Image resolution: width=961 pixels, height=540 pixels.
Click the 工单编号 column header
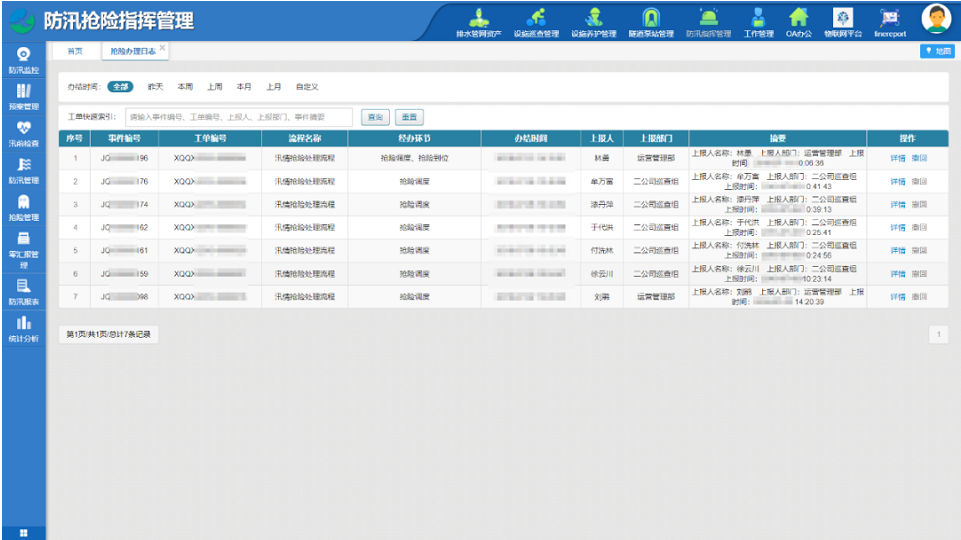[x=210, y=139]
